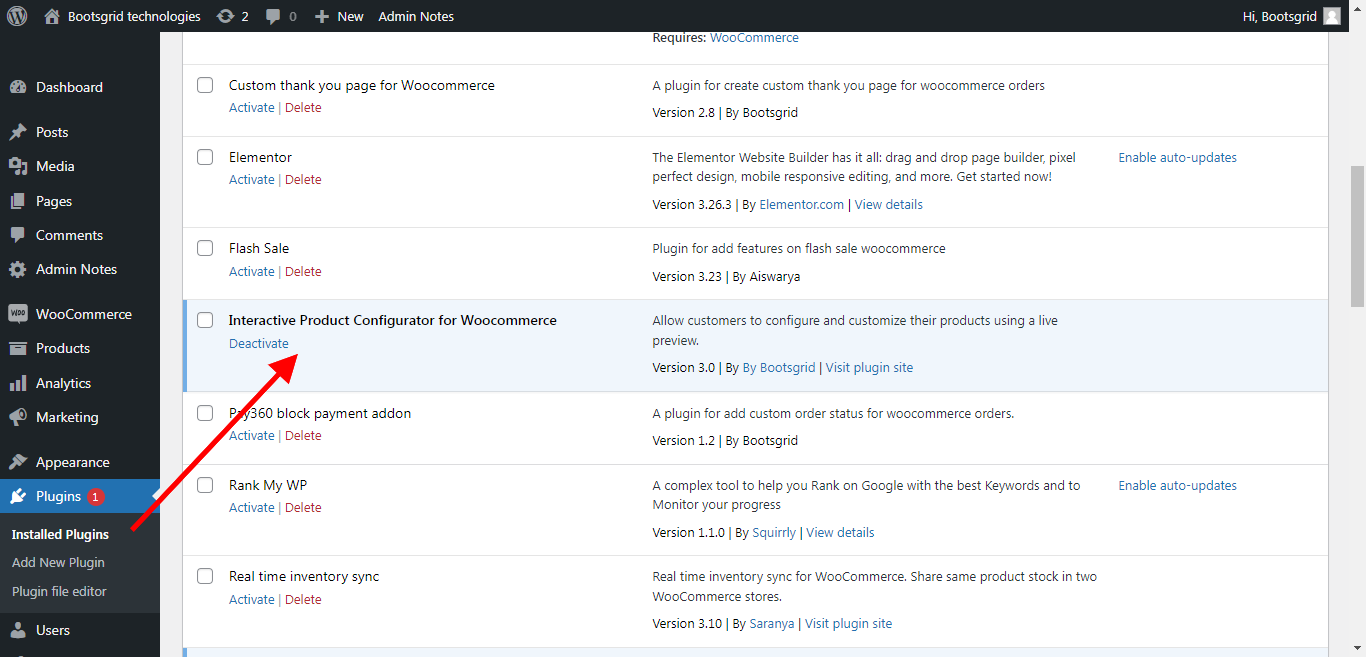Image resolution: width=1366 pixels, height=657 pixels.
Task: Enable auto-updates for Rank My WP
Action: (1177, 485)
